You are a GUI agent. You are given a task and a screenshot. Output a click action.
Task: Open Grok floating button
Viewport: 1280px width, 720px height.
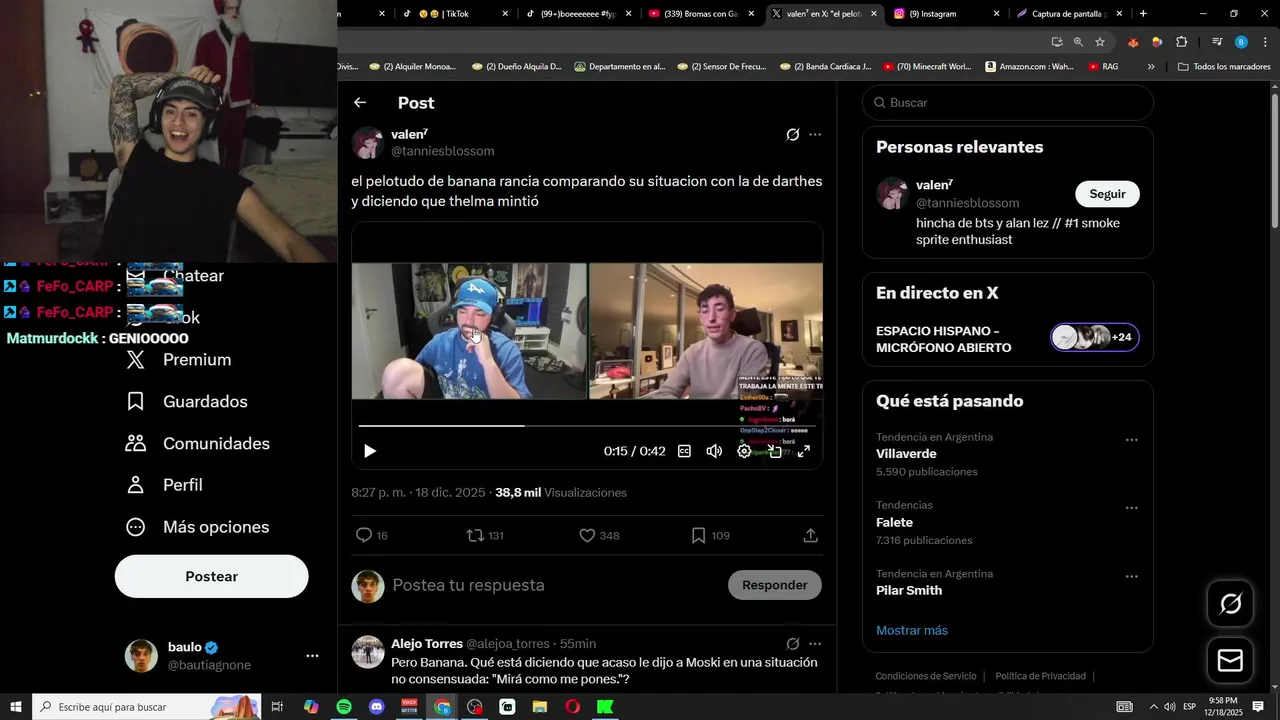[1231, 603]
